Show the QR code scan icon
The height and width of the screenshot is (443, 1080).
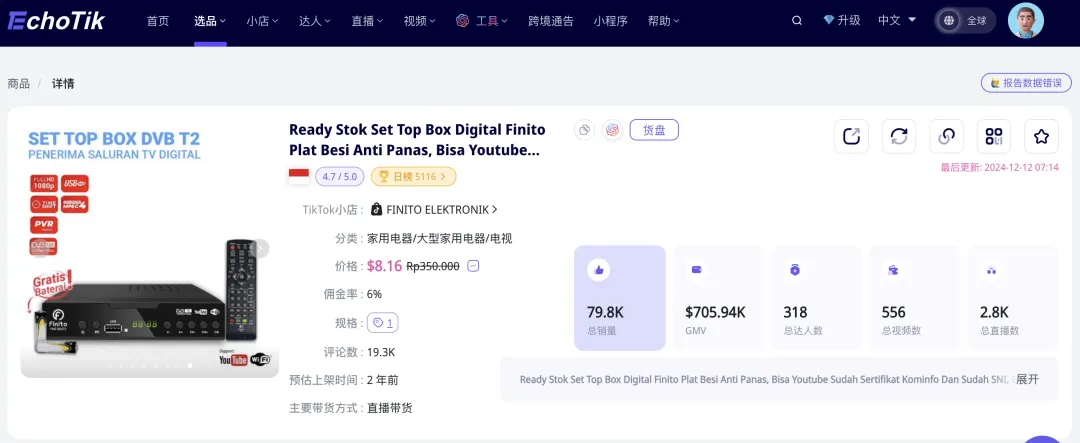click(993, 137)
